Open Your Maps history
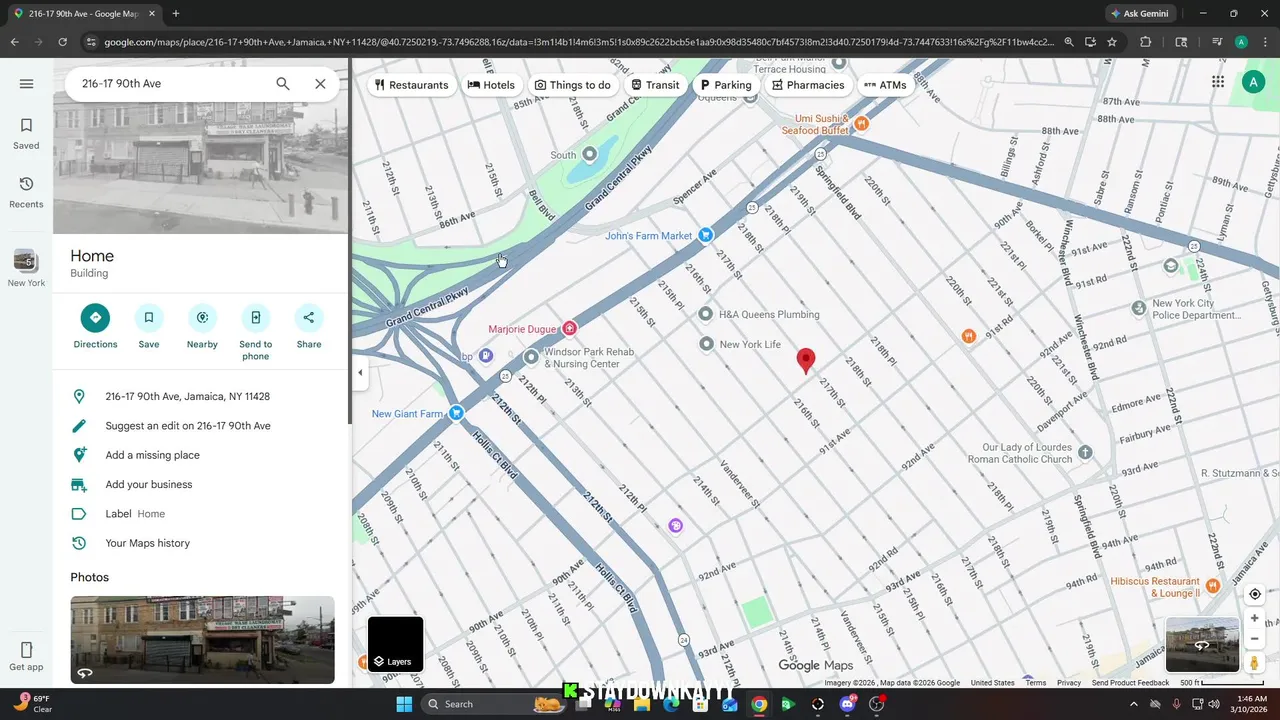This screenshot has width=1280, height=720. click(201, 543)
